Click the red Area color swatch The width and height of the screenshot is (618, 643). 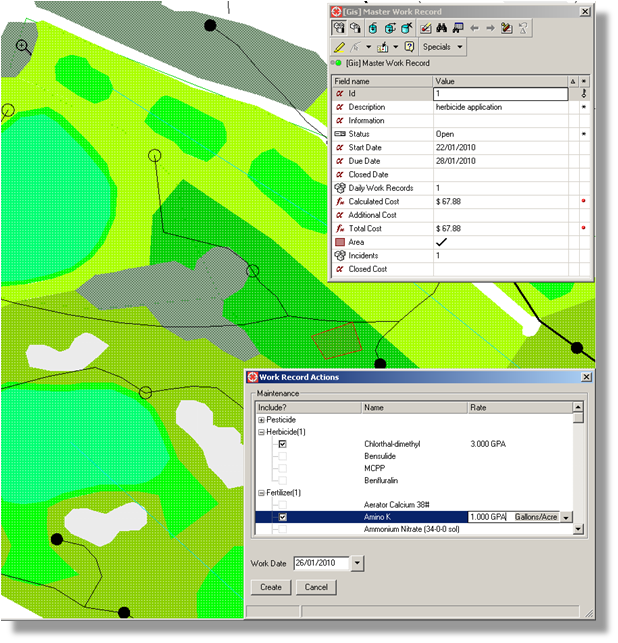coord(341,242)
